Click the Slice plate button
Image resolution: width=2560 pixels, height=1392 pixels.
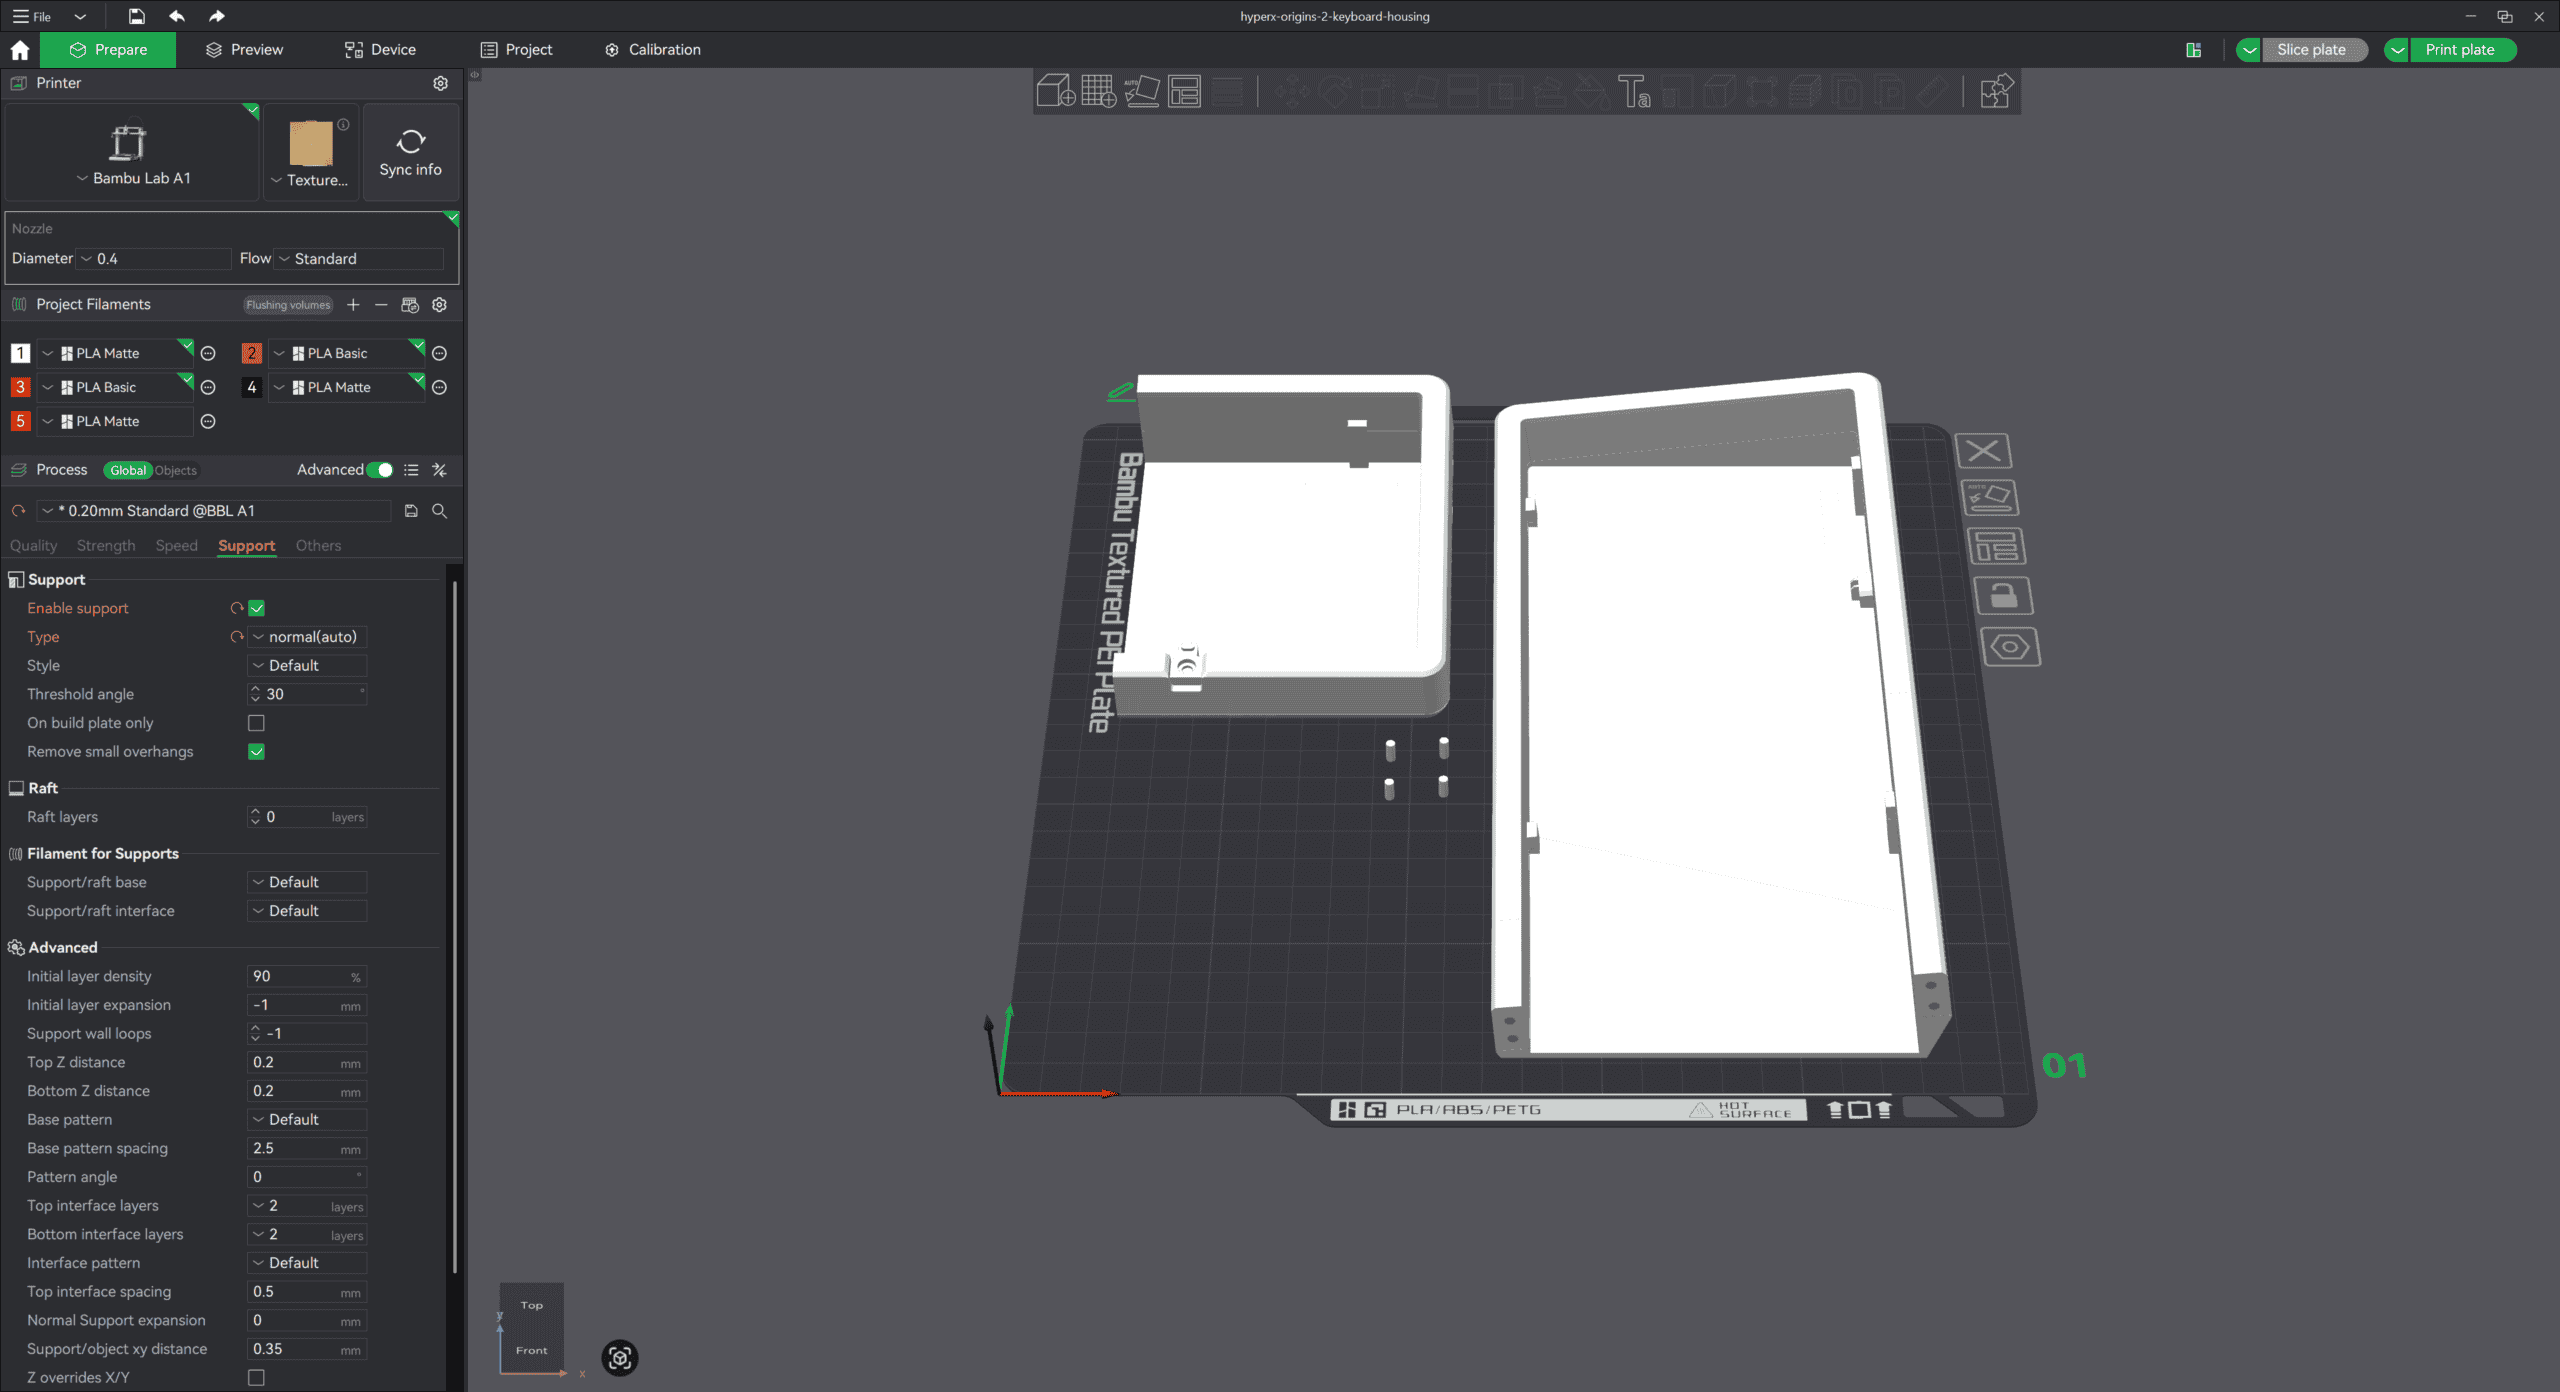pos(2311,50)
